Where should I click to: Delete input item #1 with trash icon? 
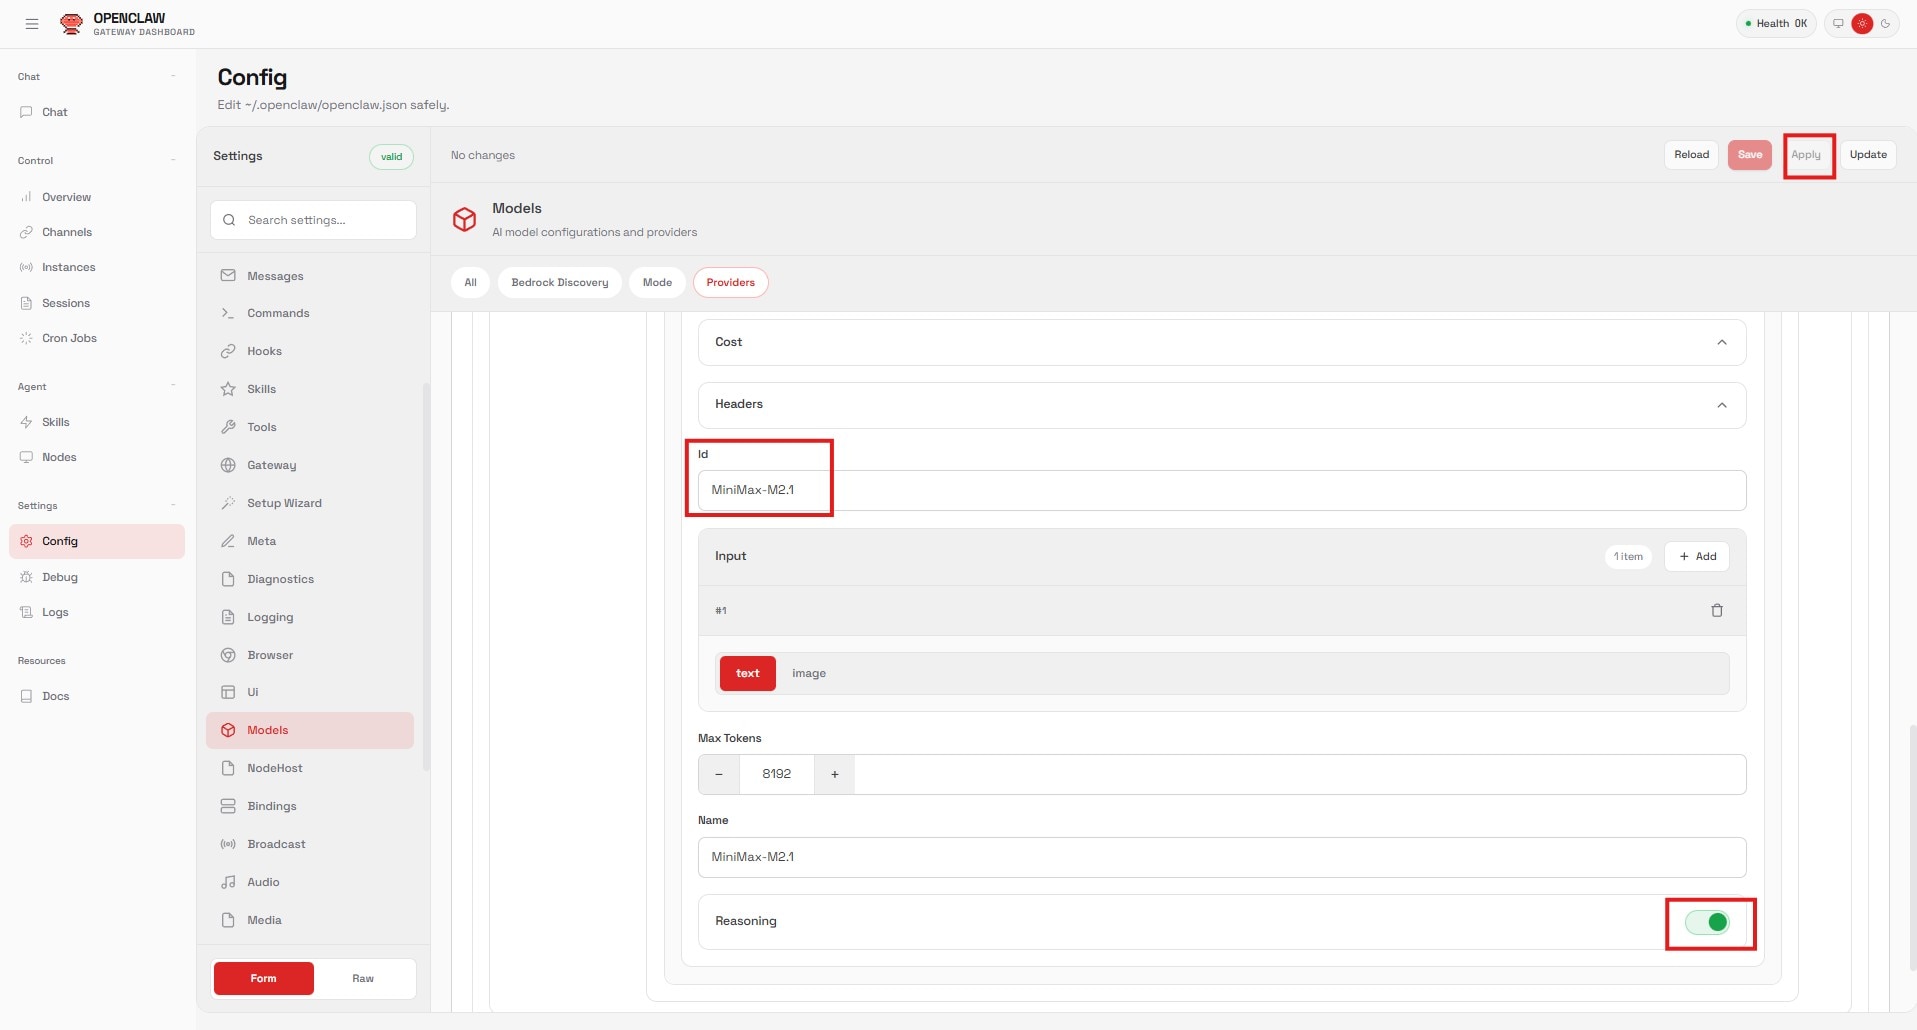pyautogui.click(x=1716, y=610)
